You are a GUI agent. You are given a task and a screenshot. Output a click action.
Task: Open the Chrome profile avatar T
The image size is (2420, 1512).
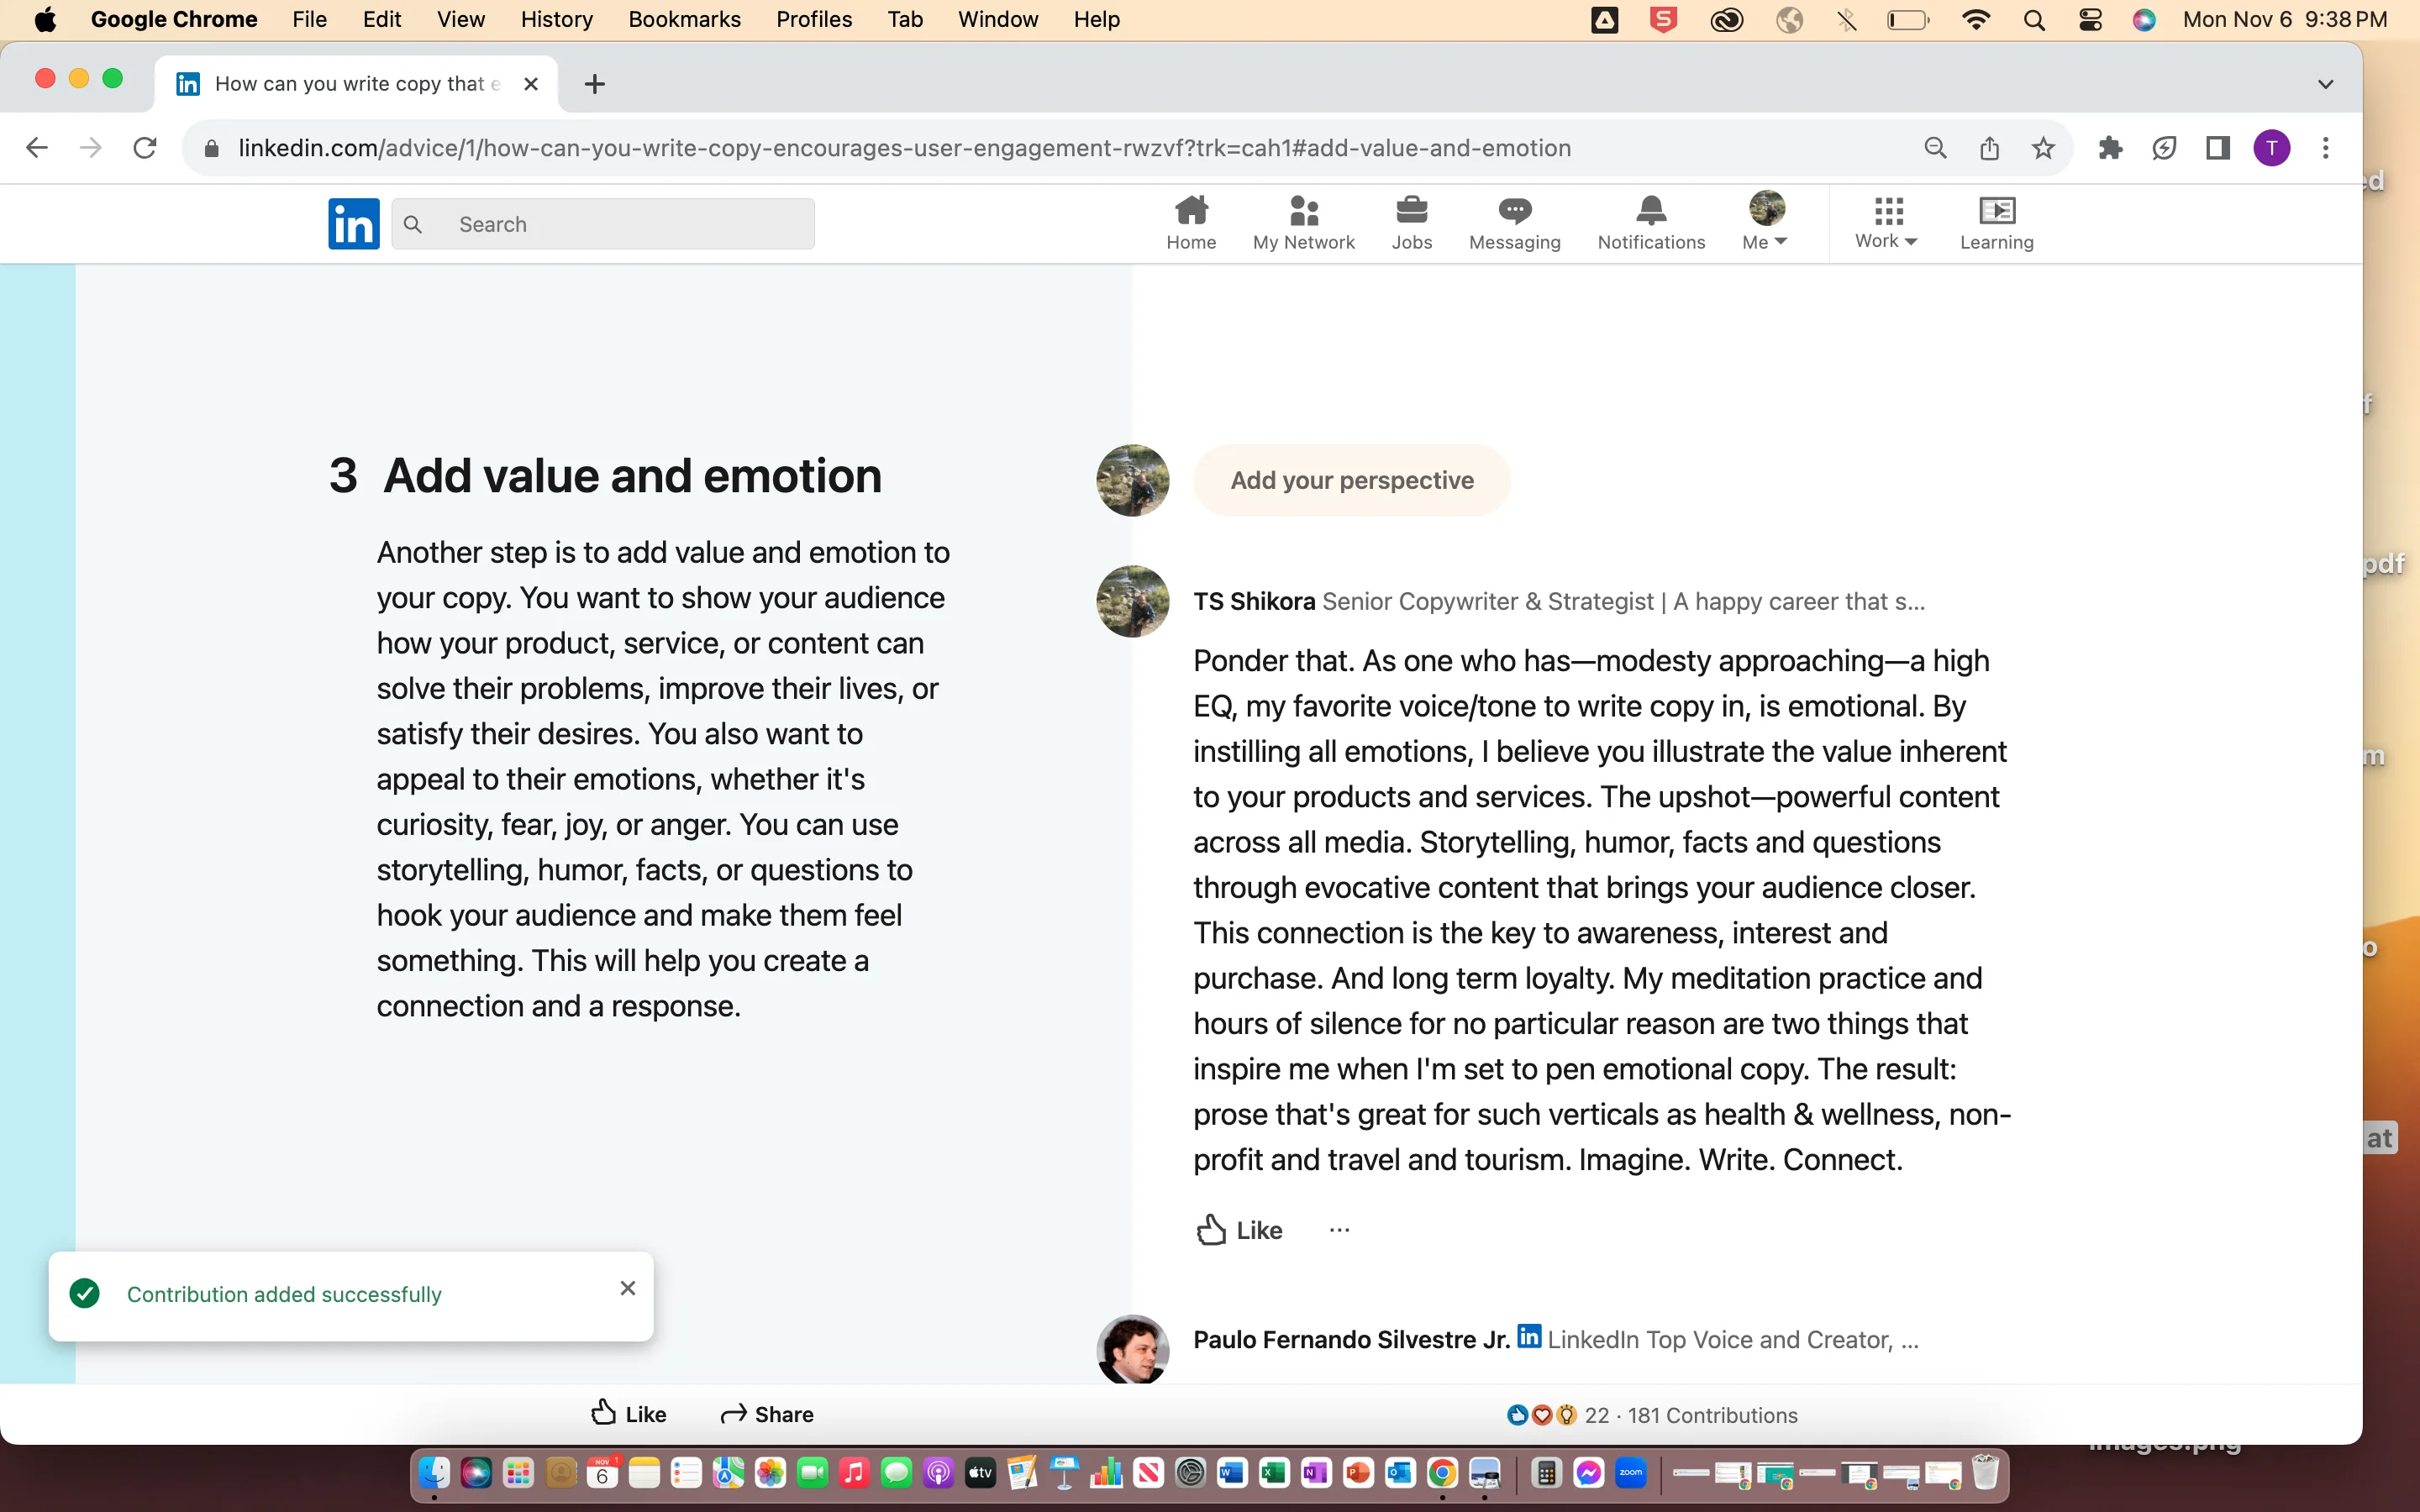click(2272, 148)
